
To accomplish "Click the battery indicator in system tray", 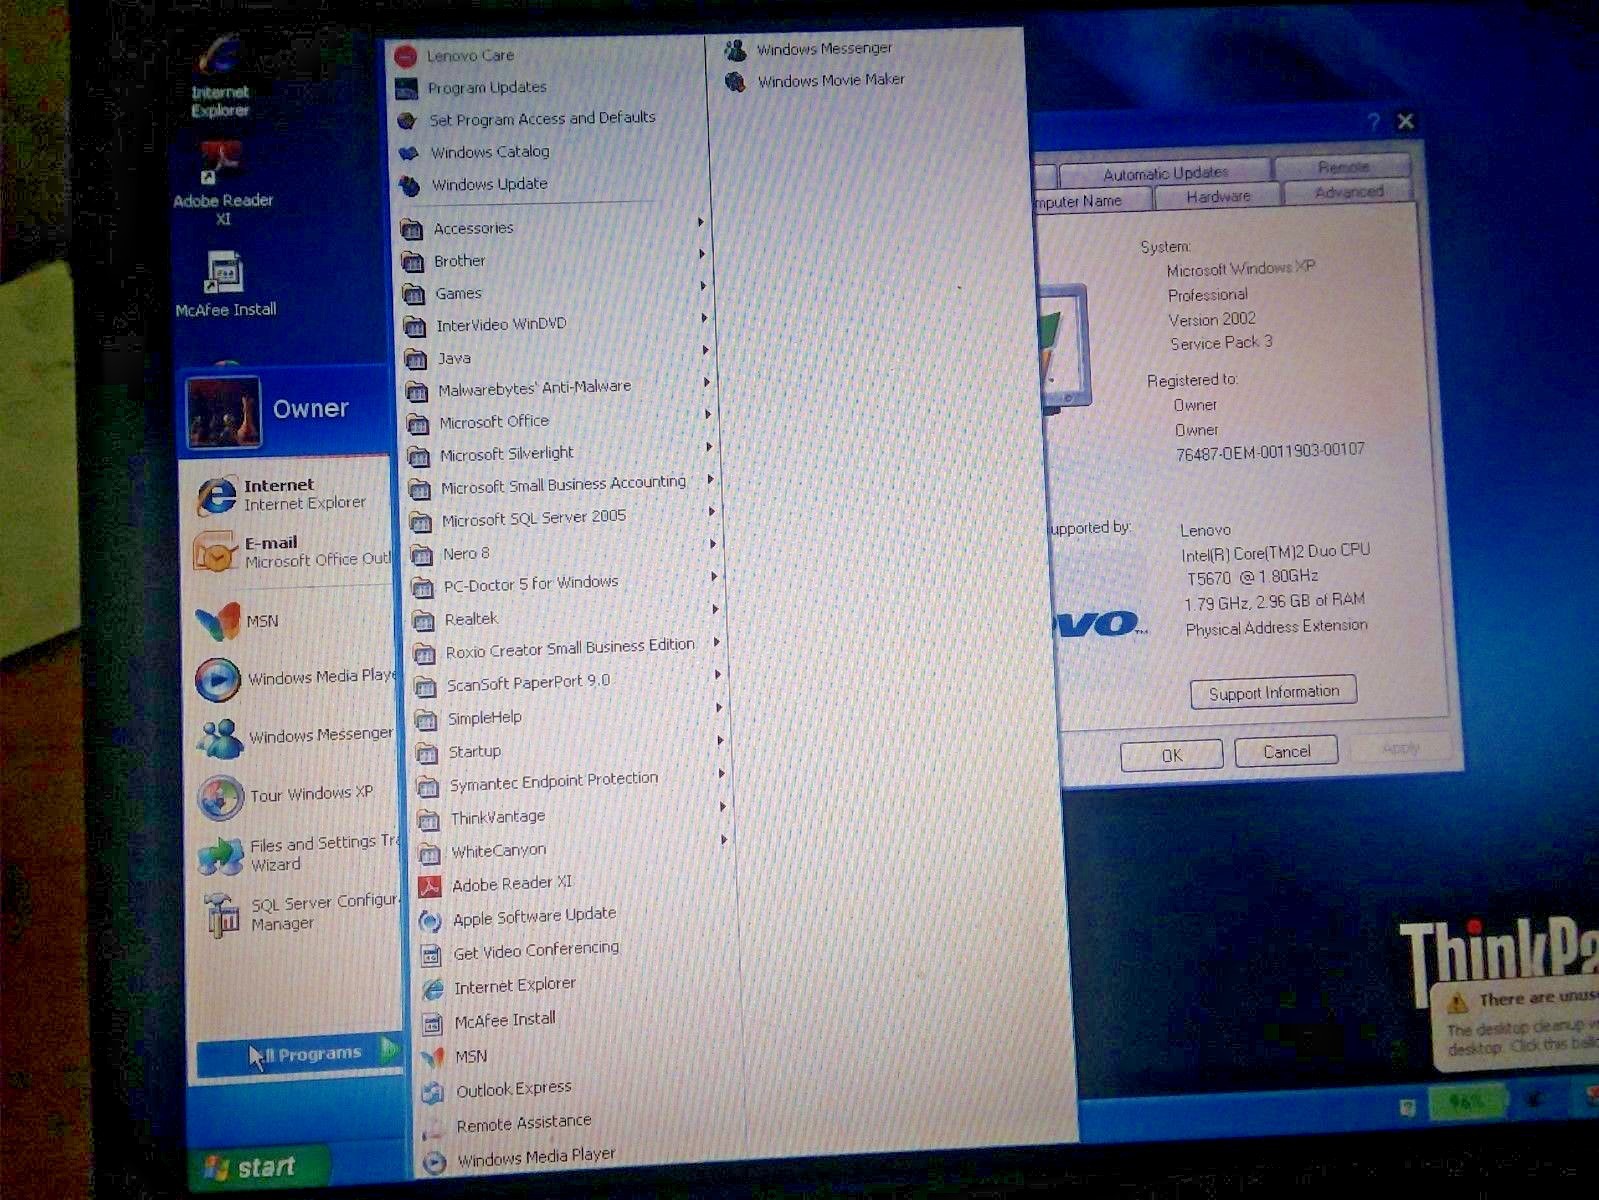I will pyautogui.click(x=1466, y=1103).
